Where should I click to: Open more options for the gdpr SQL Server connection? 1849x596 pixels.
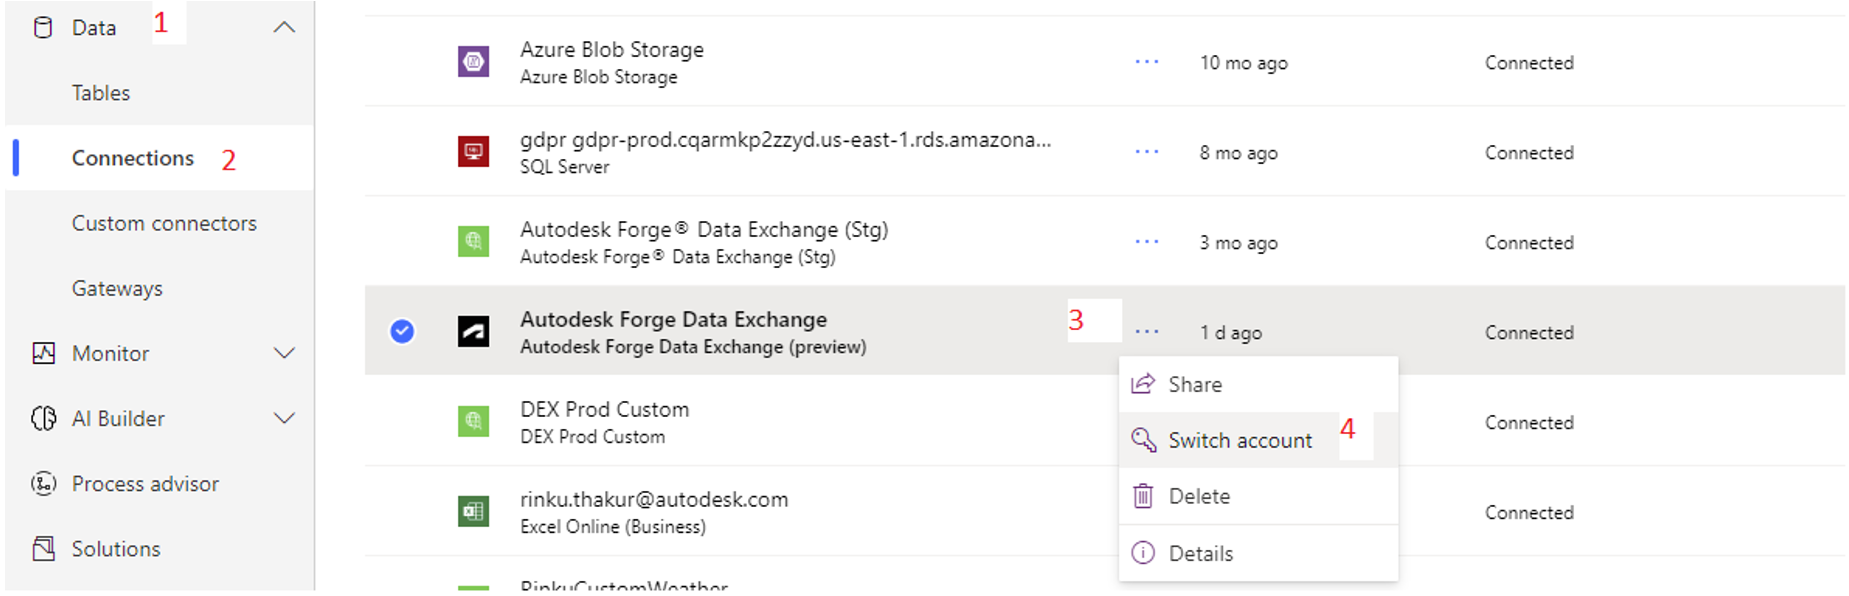click(1147, 152)
